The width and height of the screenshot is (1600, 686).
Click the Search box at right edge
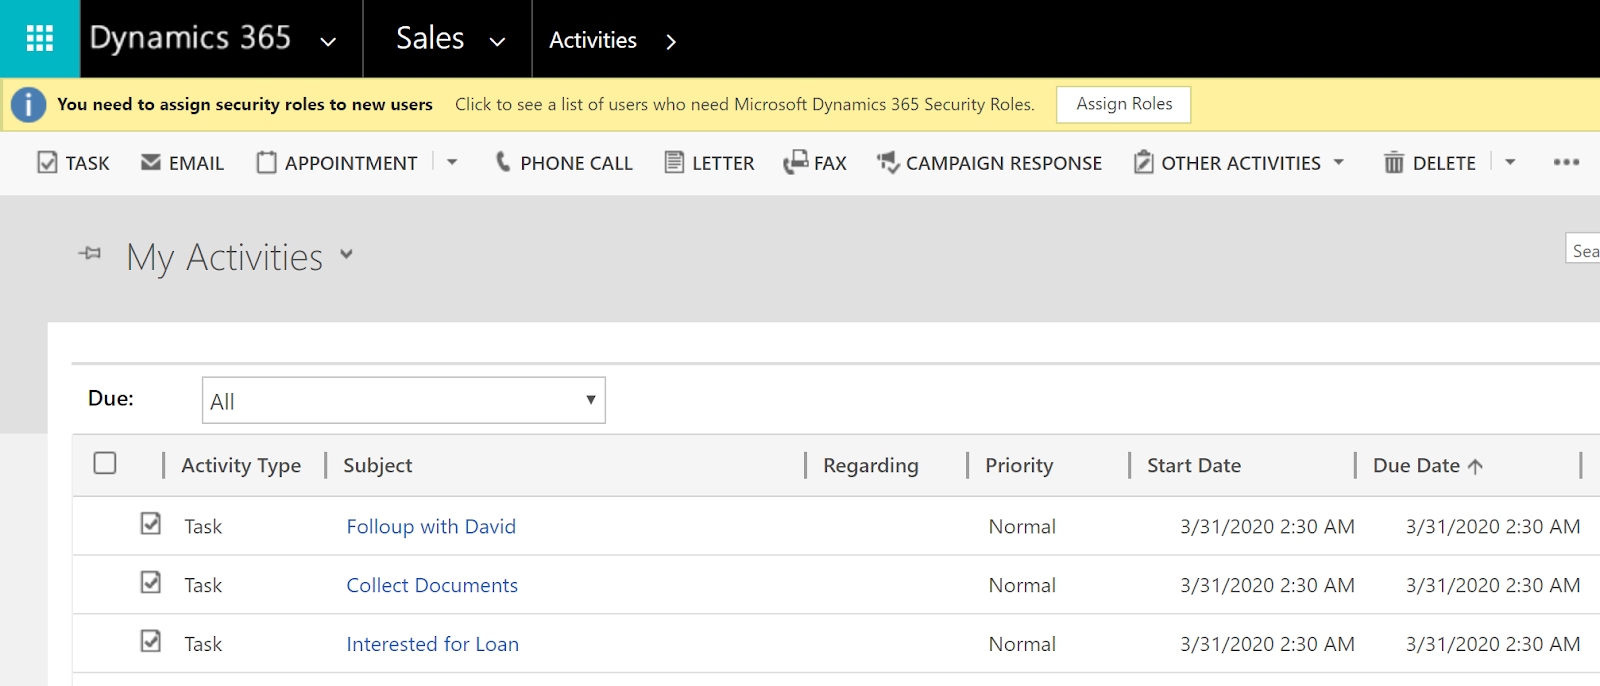pos(1583,249)
